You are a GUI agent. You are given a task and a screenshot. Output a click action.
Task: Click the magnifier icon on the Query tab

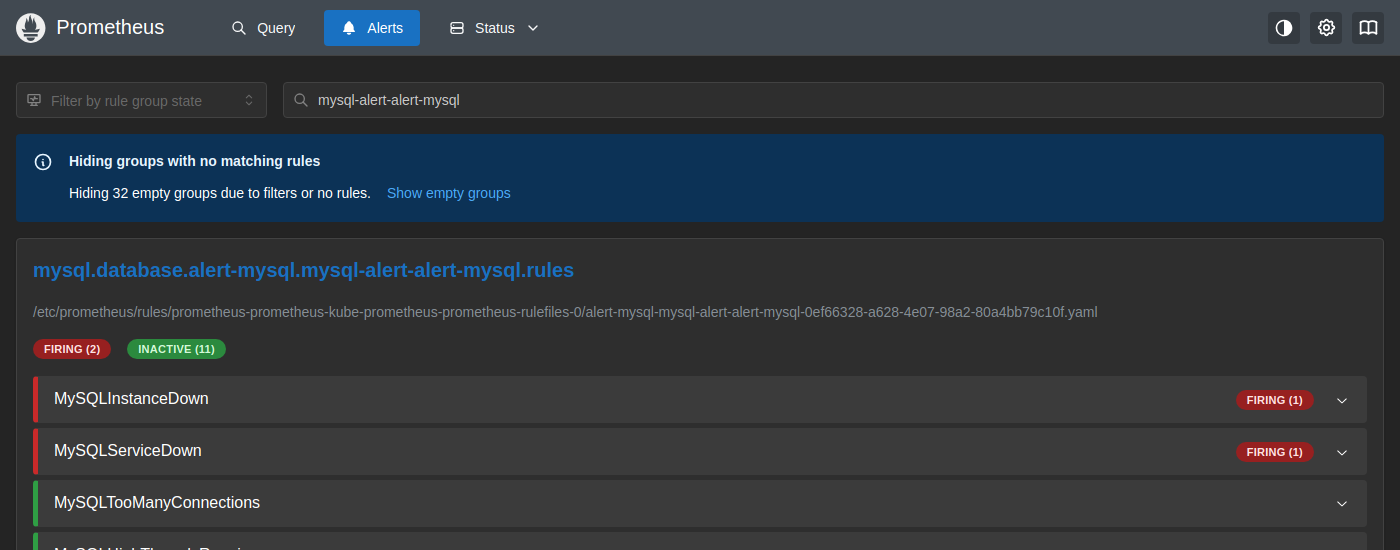(x=239, y=28)
